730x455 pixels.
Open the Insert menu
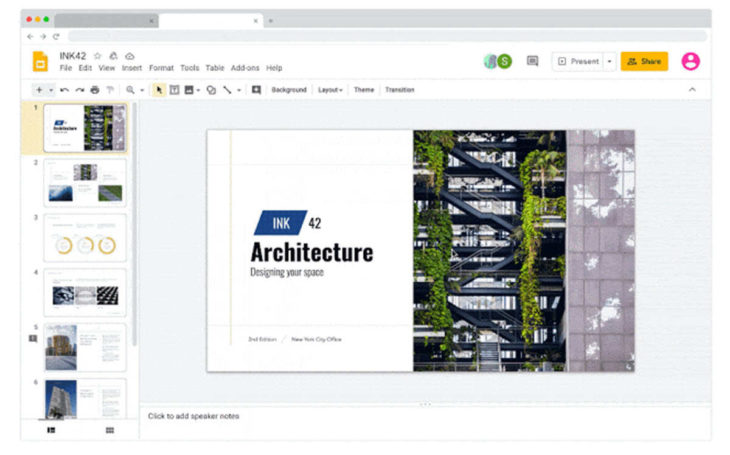point(132,68)
